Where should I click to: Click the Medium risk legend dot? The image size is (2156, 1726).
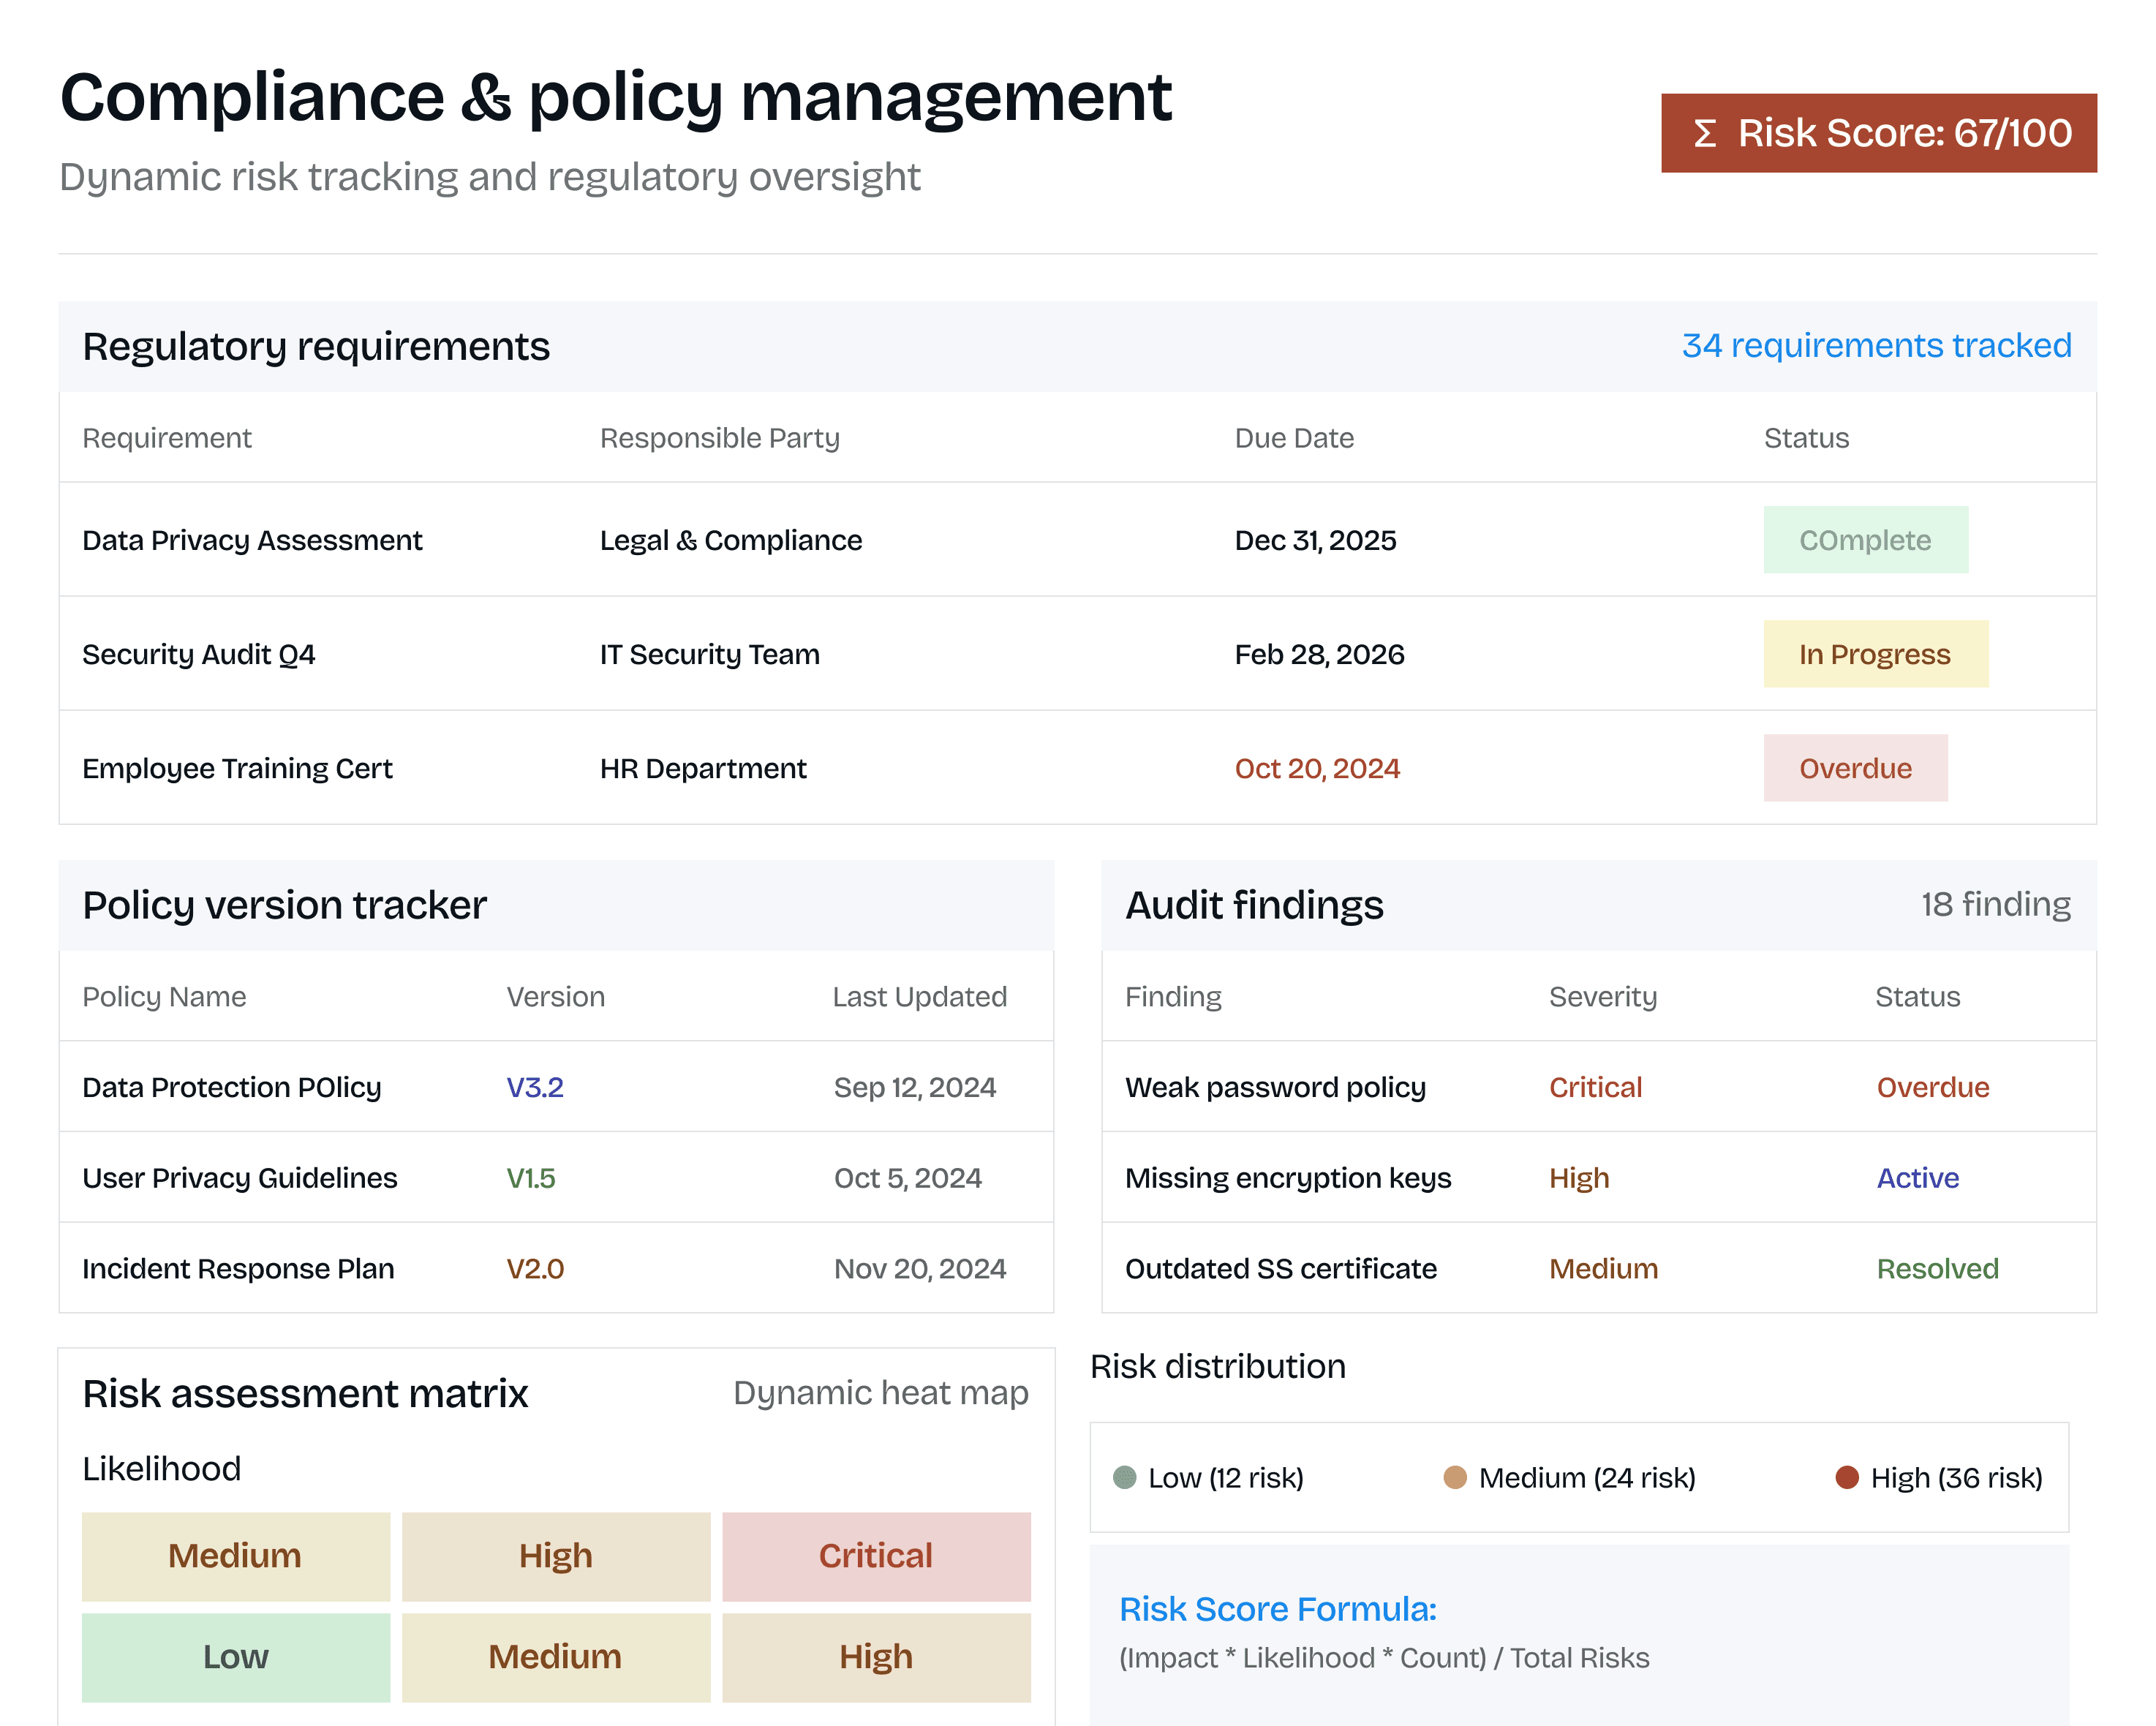pos(1455,1477)
